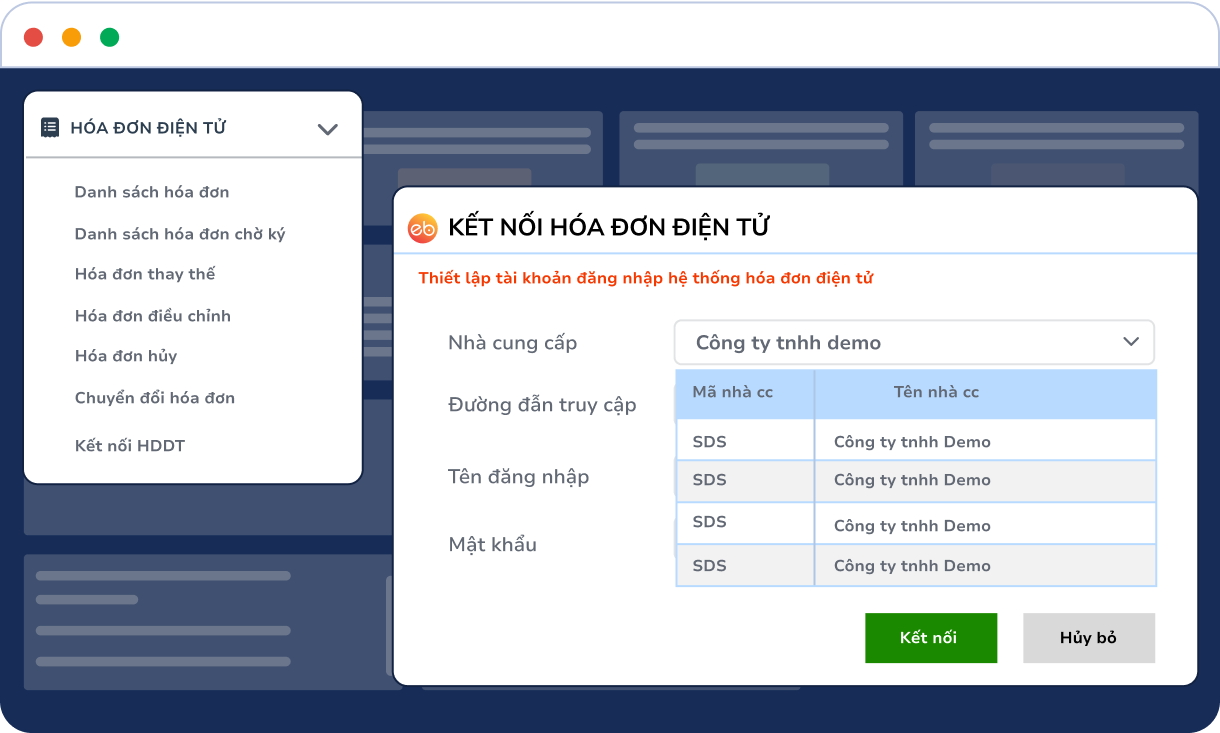1220x733 pixels.
Task: Select "Danh sách hóa đơn" in the sidebar
Action: pyautogui.click(x=150, y=192)
